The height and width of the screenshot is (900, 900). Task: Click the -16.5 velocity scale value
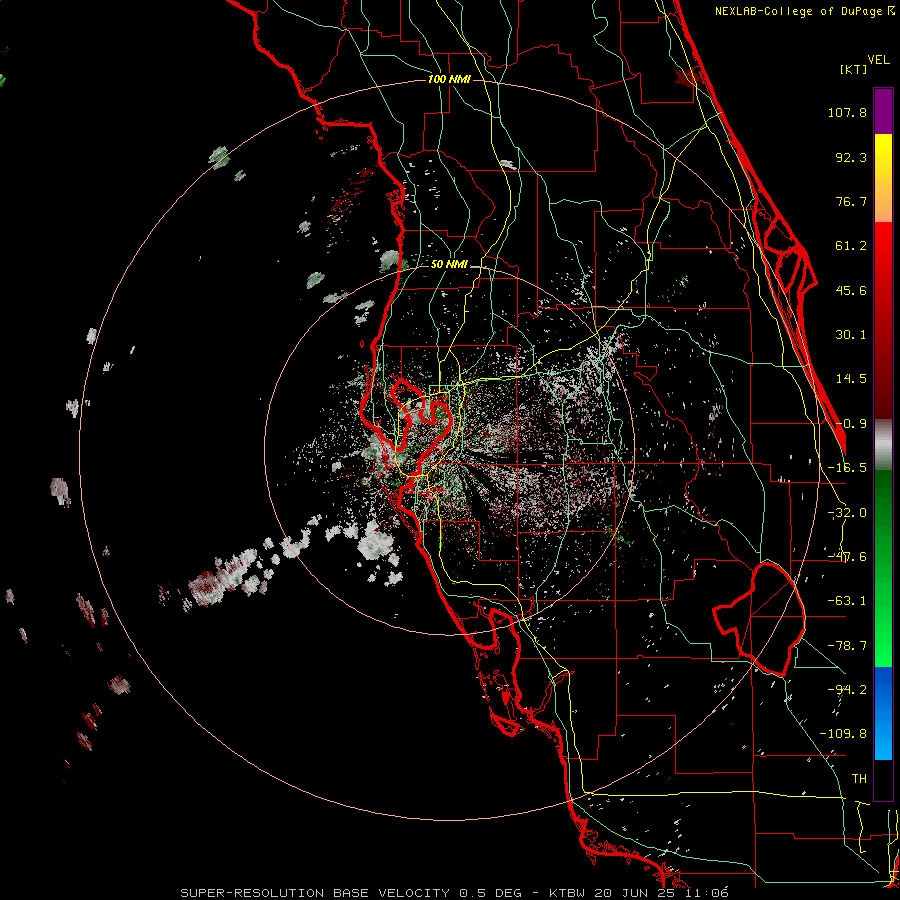tap(847, 468)
